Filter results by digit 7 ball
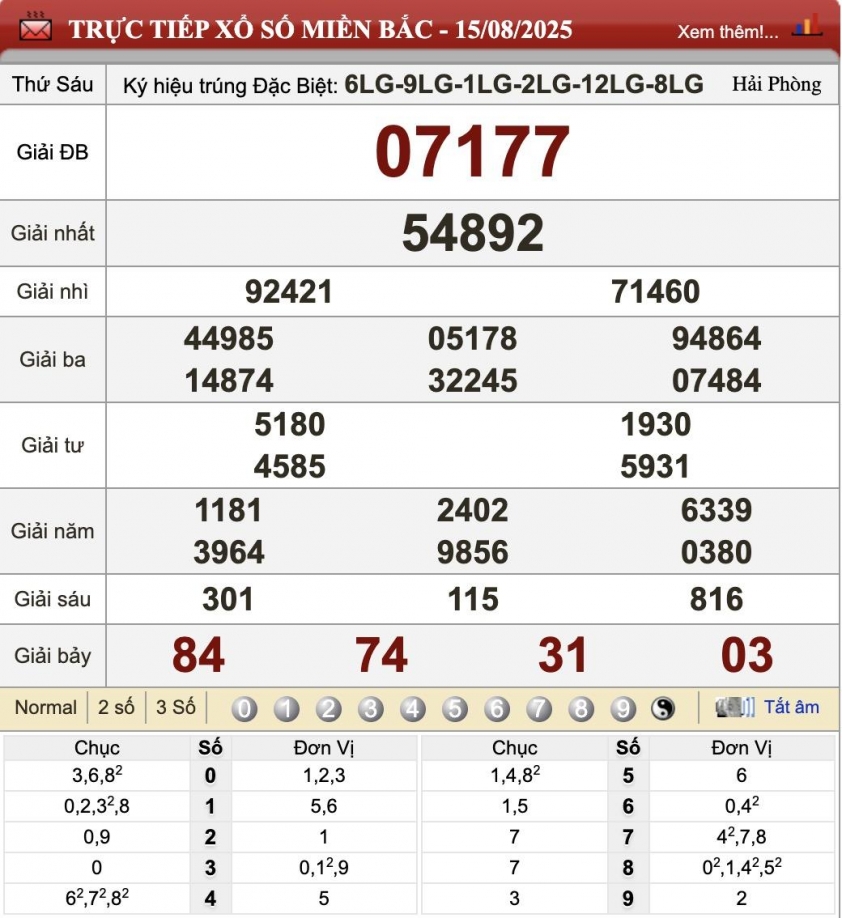Image resolution: width=842 pixels, height=918 pixels. [x=539, y=709]
